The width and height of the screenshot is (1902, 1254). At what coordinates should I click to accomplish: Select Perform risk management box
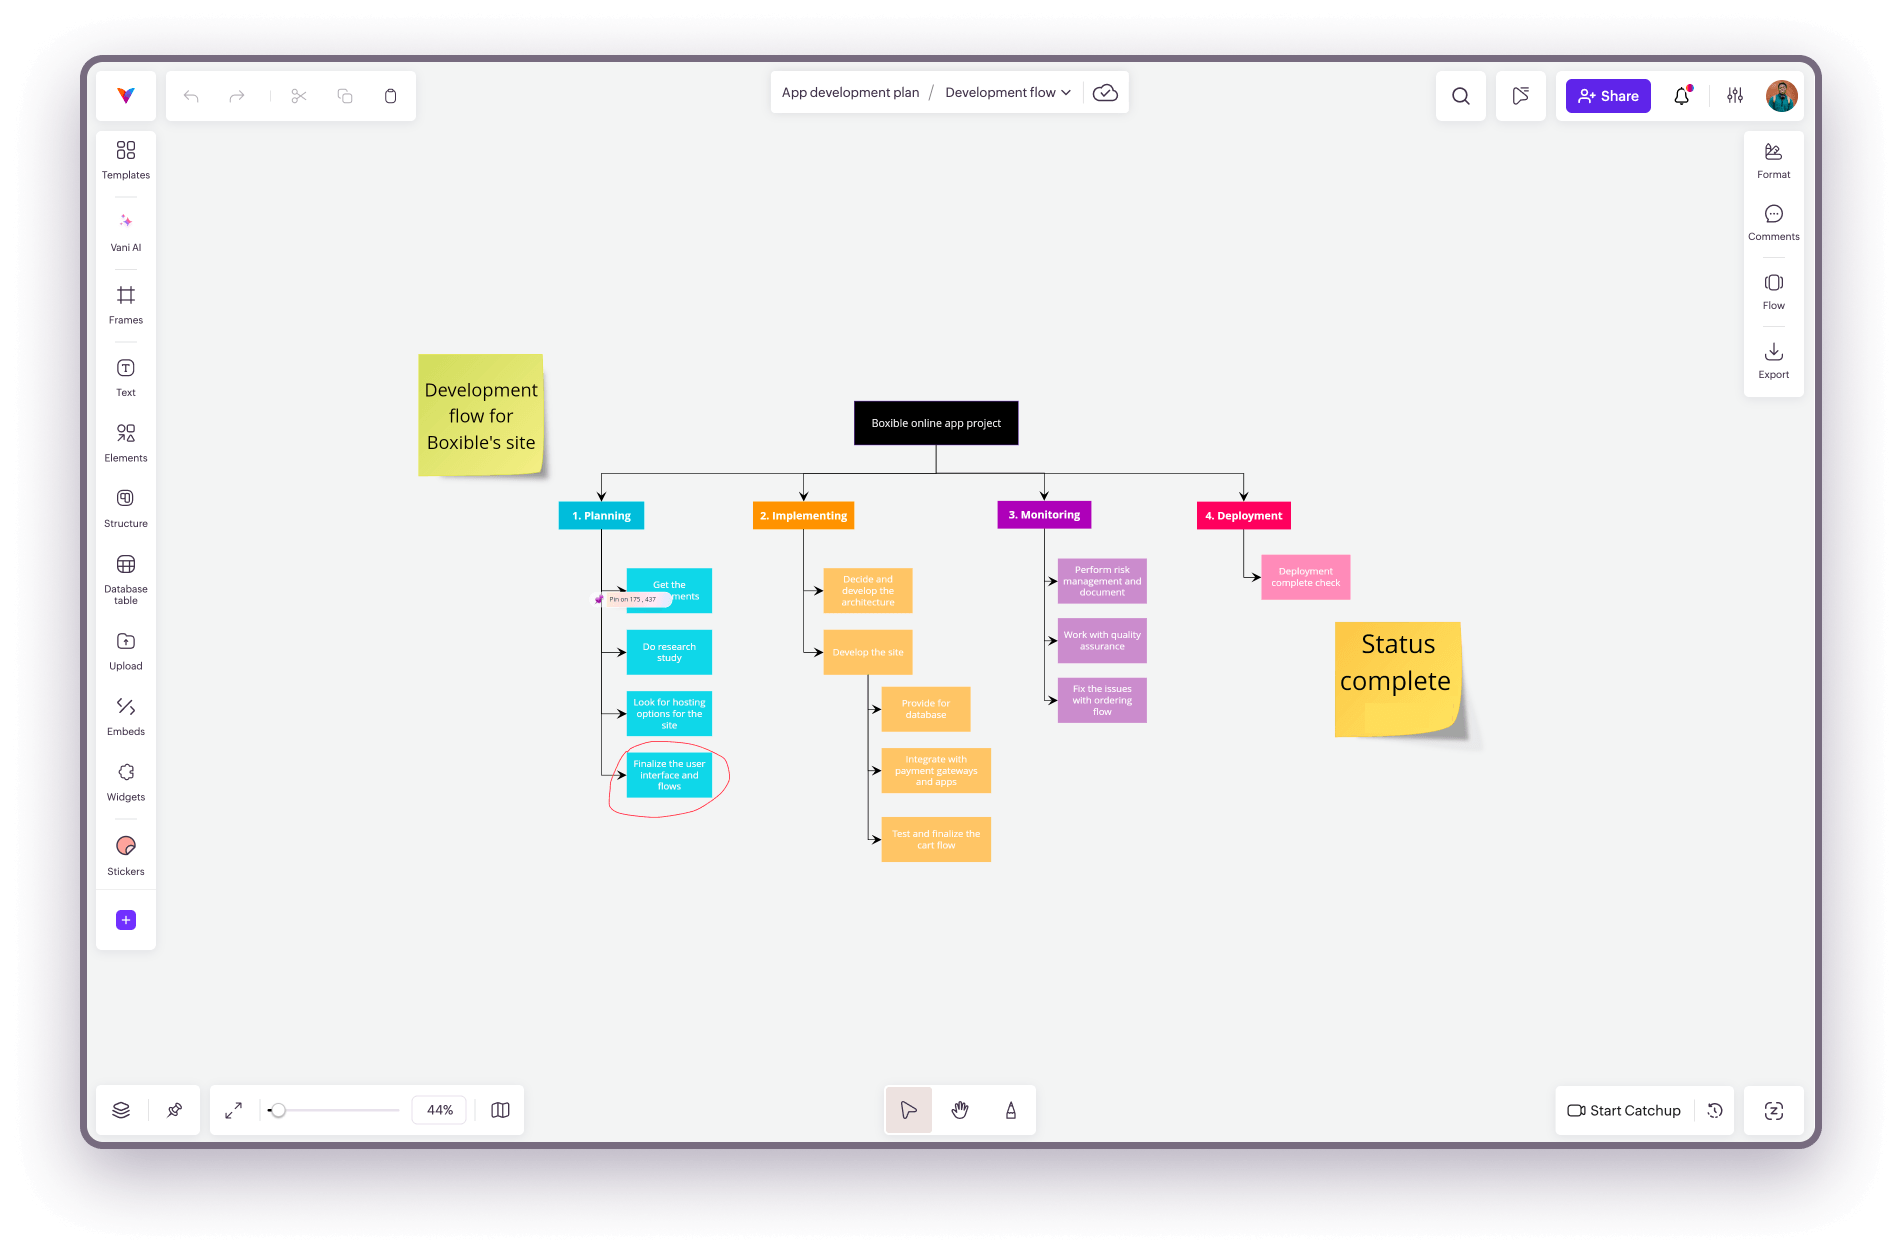click(1102, 581)
